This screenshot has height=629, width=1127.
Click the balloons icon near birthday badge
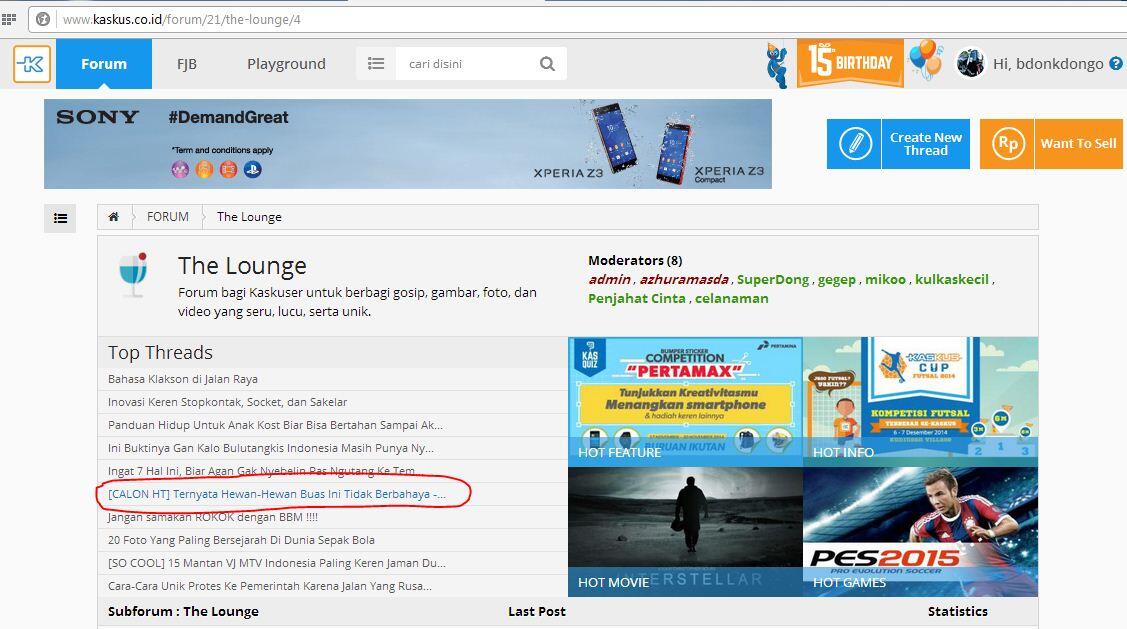(x=925, y=60)
